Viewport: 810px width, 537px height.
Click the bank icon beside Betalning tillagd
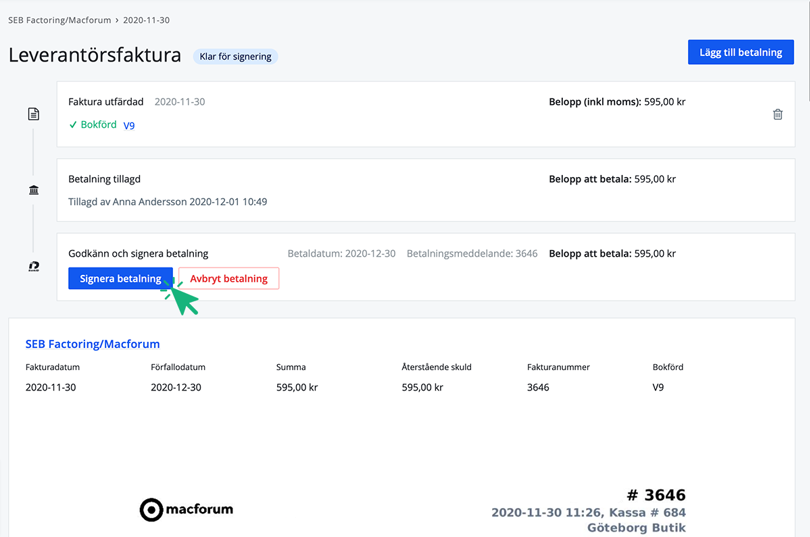click(x=33, y=190)
